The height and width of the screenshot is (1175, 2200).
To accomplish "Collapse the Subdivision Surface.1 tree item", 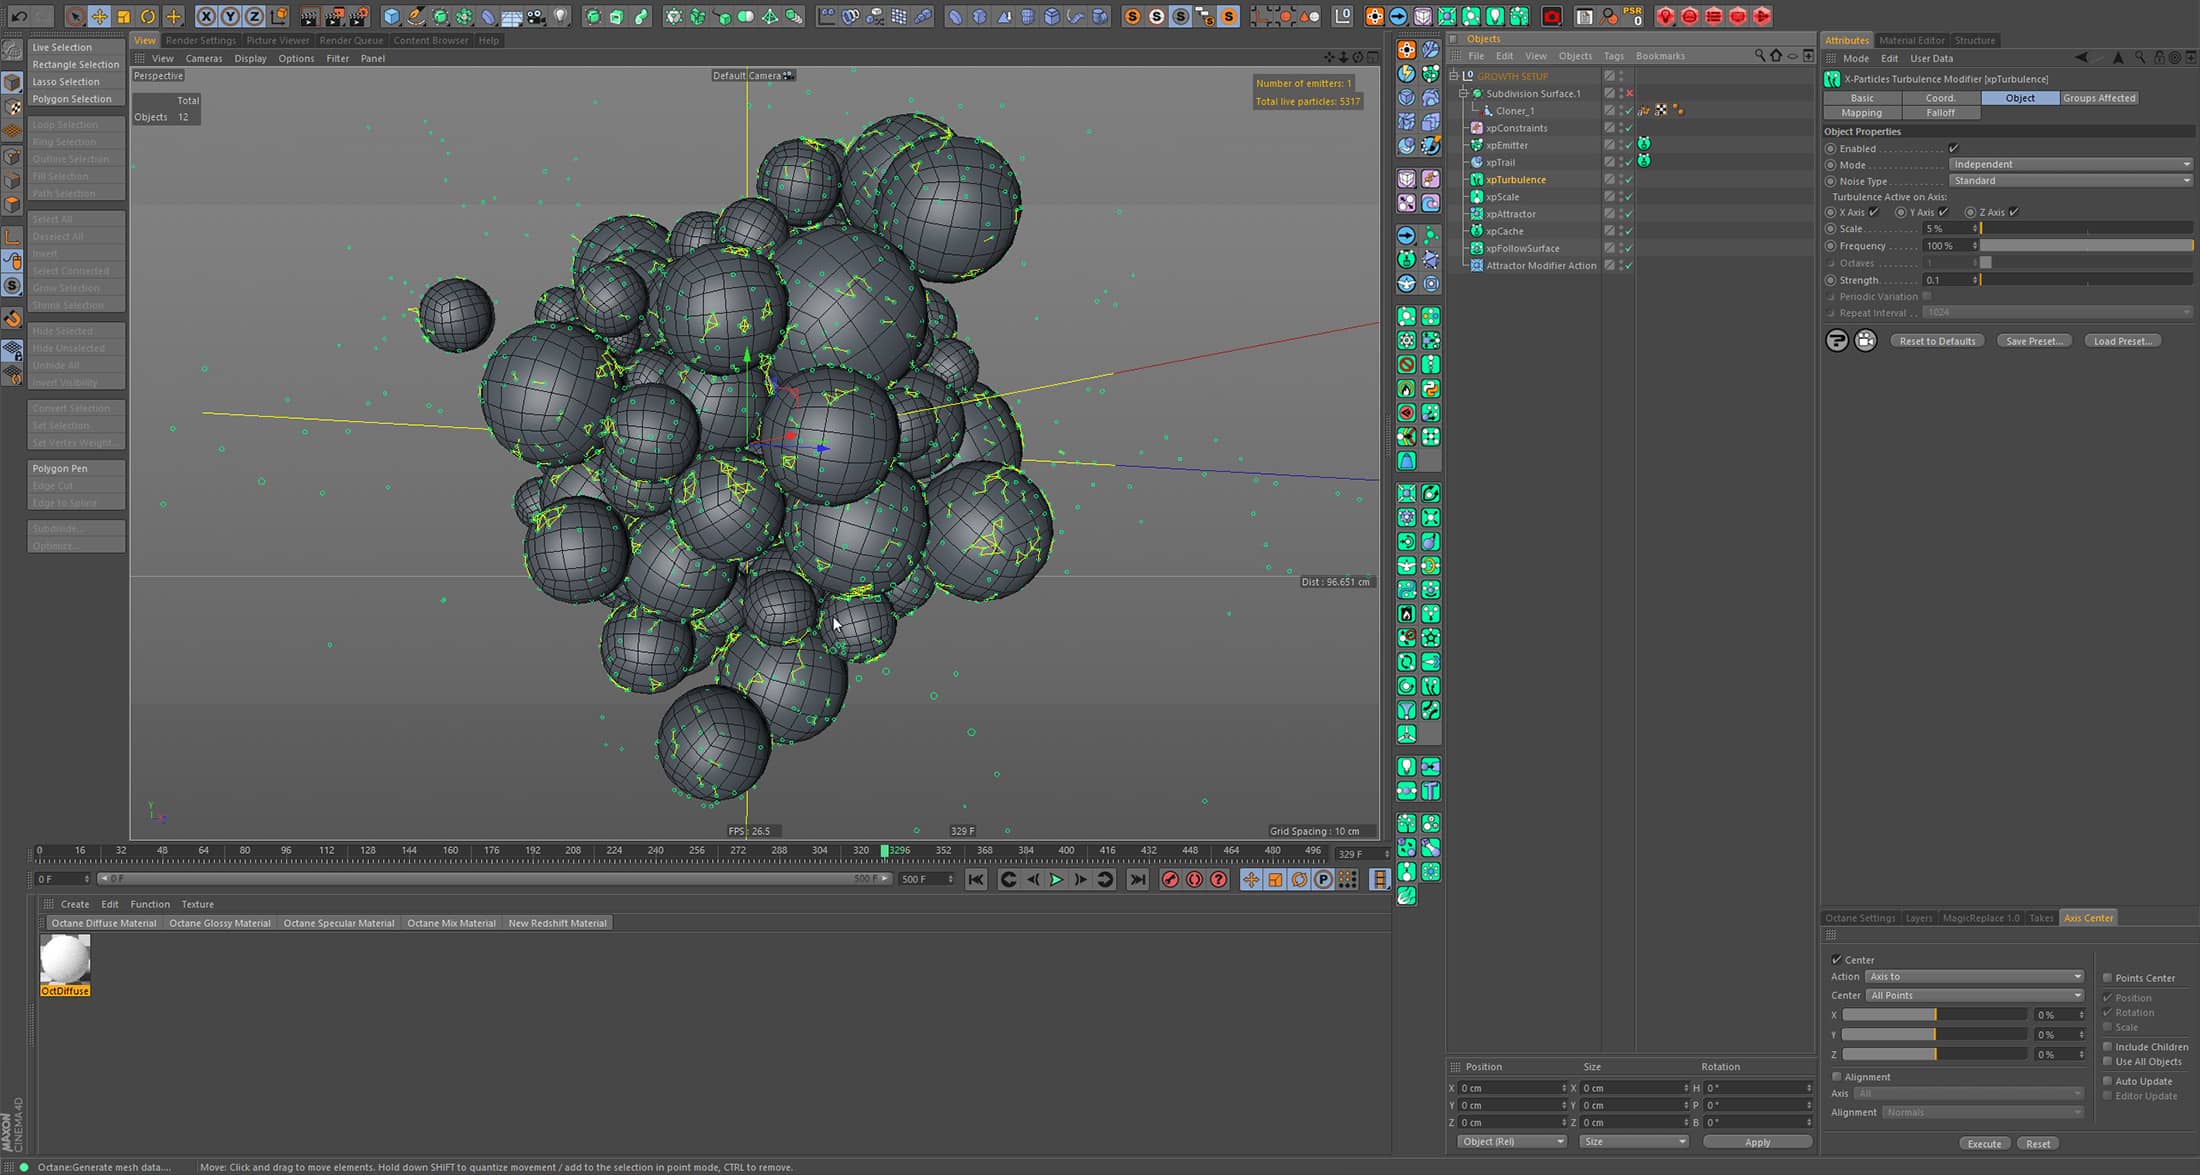I will [1463, 93].
